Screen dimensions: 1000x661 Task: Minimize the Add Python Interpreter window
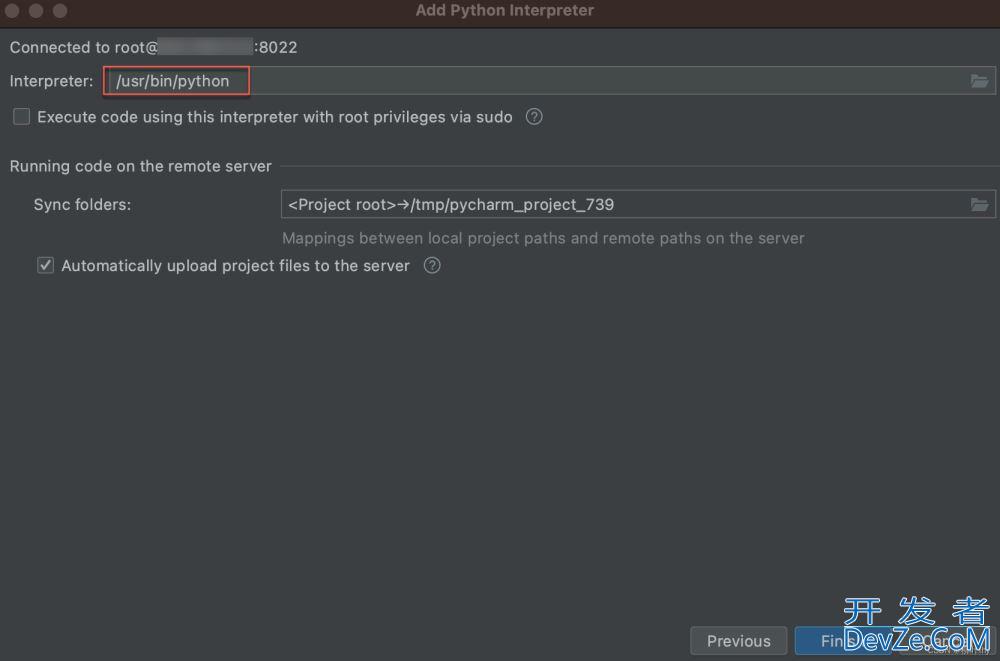[x=36, y=11]
